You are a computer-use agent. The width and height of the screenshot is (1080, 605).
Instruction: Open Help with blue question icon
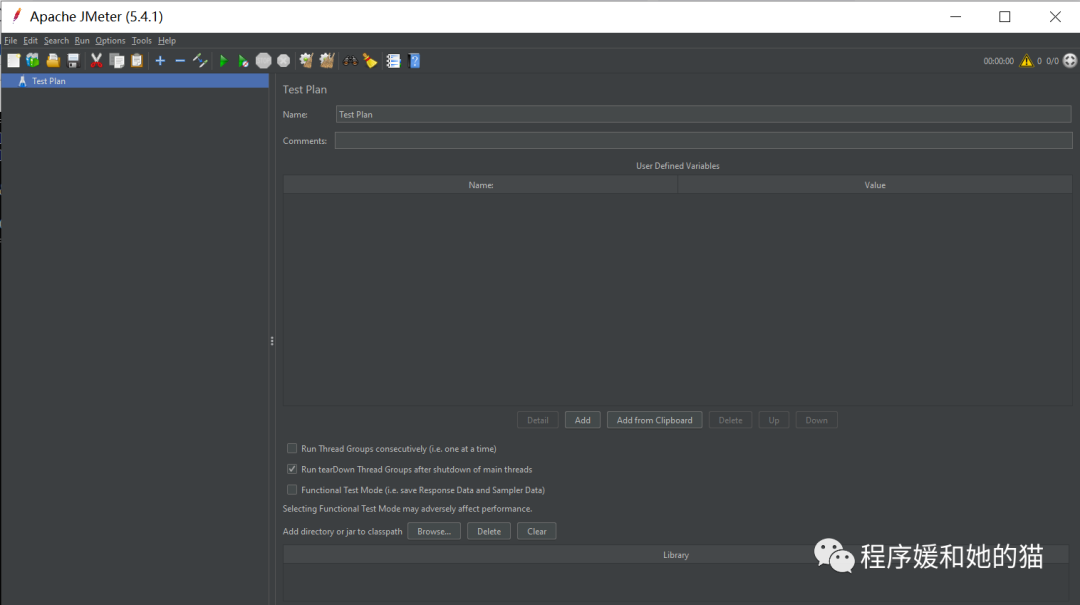414,61
